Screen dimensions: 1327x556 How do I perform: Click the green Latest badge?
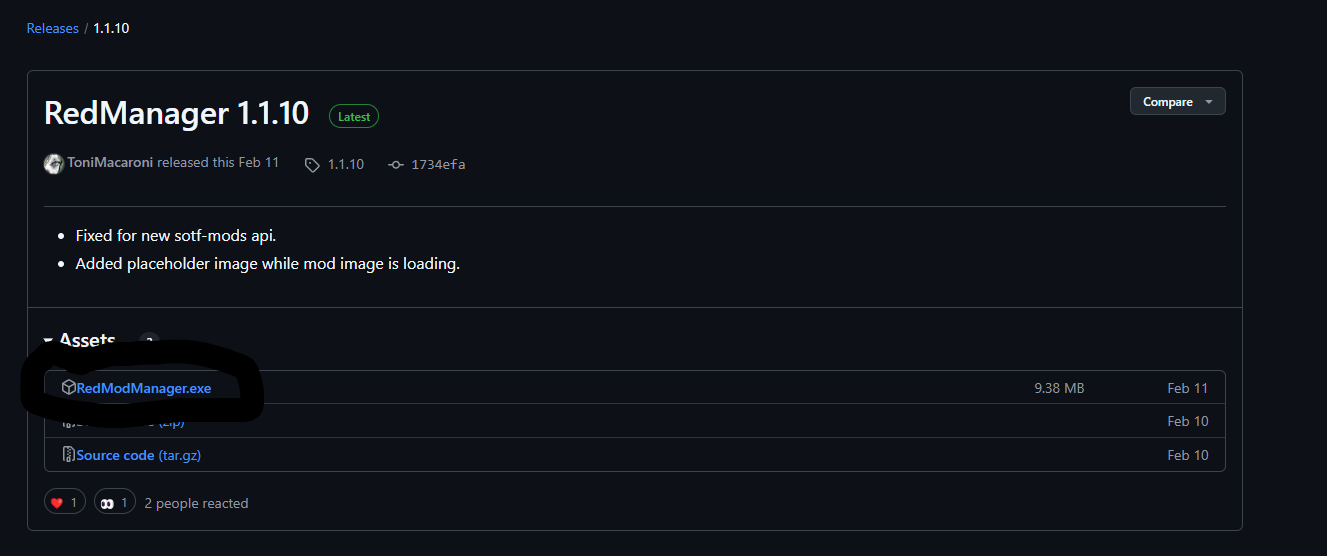(354, 117)
